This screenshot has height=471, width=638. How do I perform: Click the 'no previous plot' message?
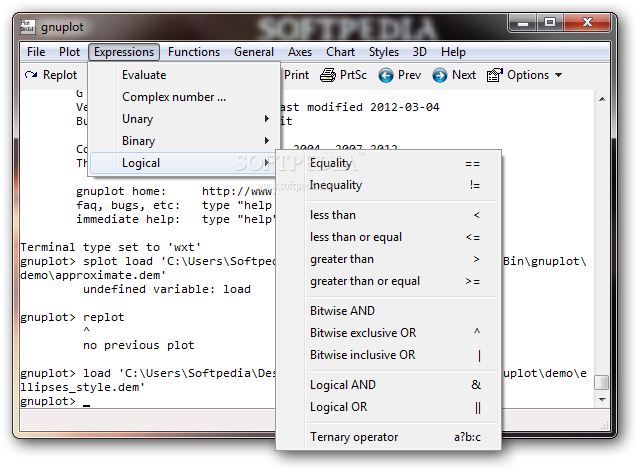coord(138,345)
